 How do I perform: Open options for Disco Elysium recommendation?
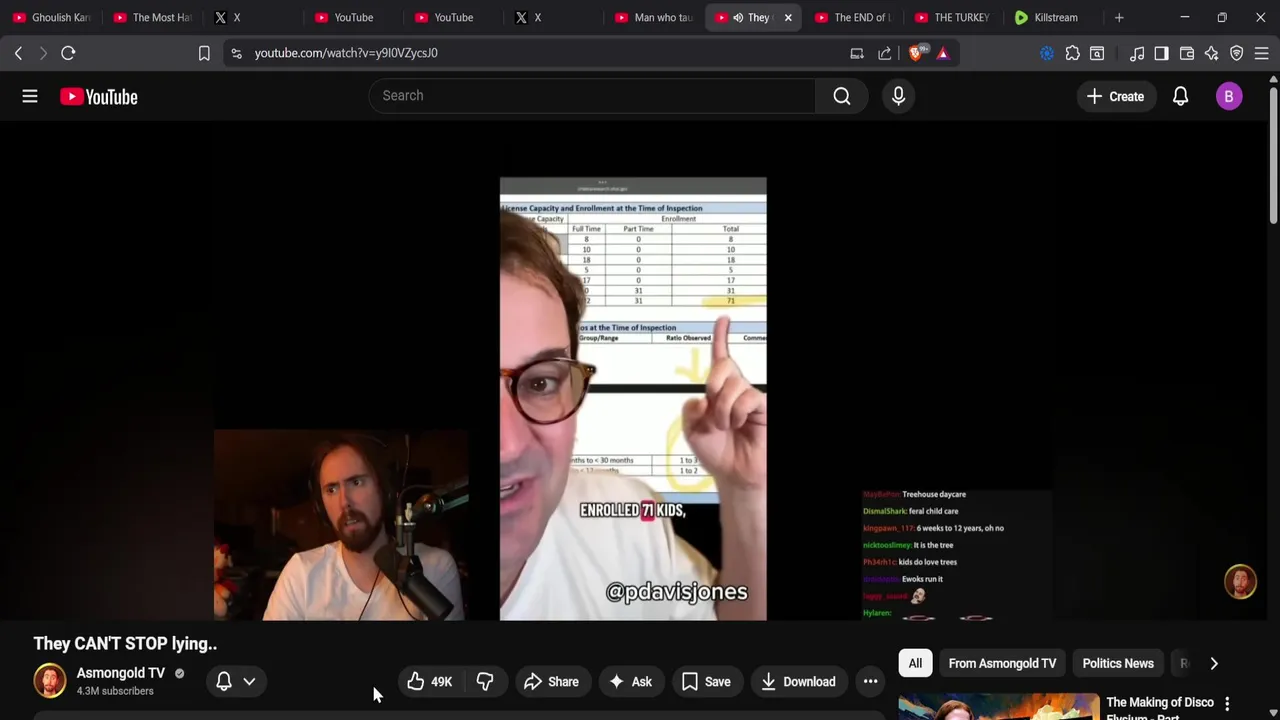1227,704
